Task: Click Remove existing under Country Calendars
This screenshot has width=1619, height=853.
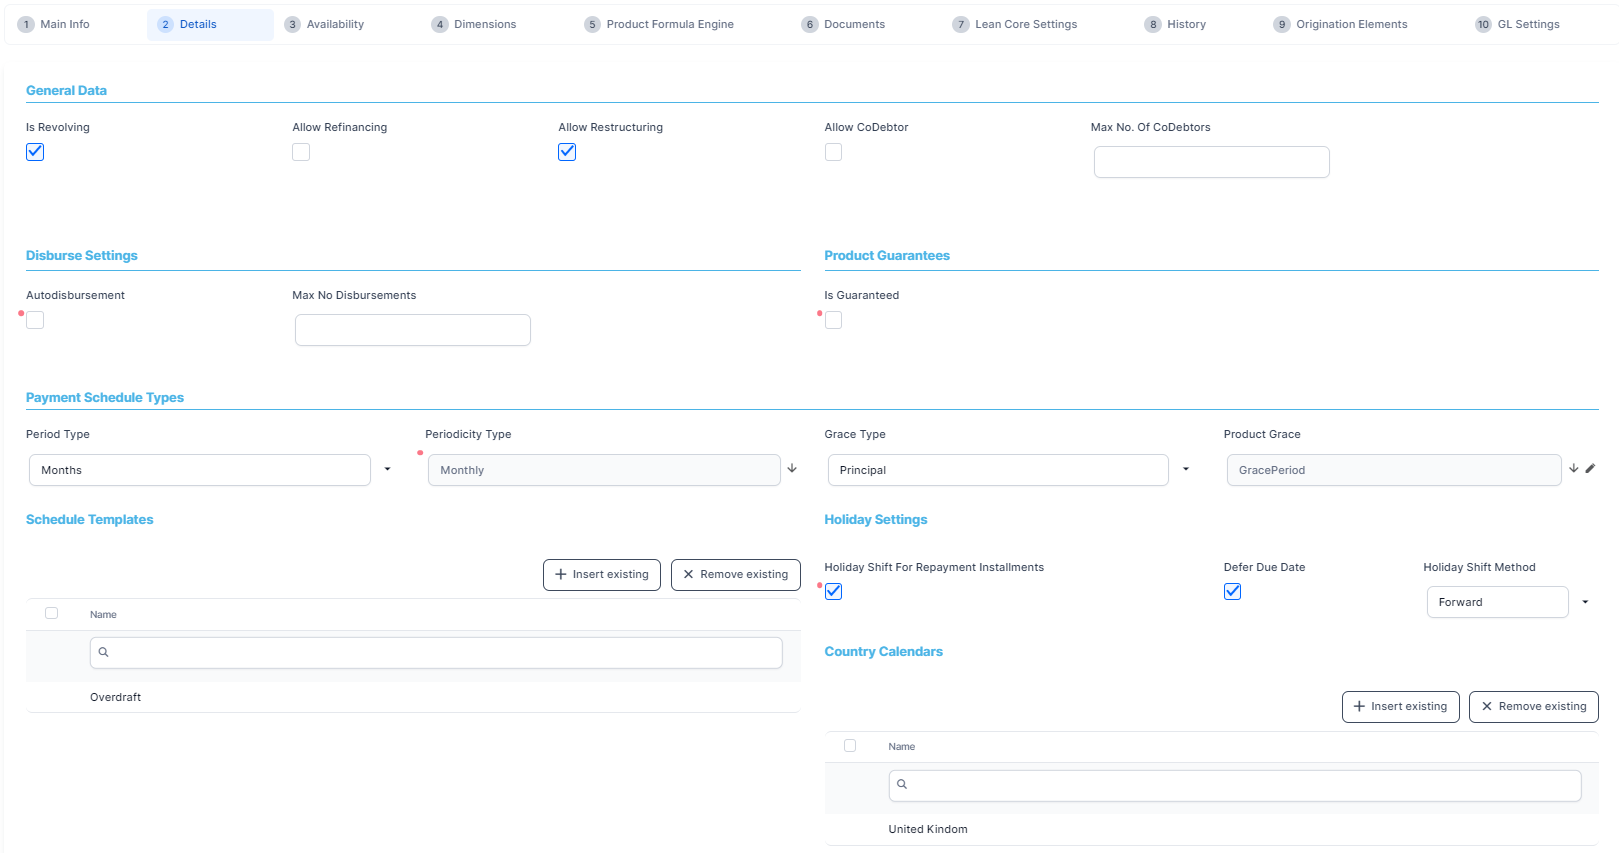Action: (1533, 706)
